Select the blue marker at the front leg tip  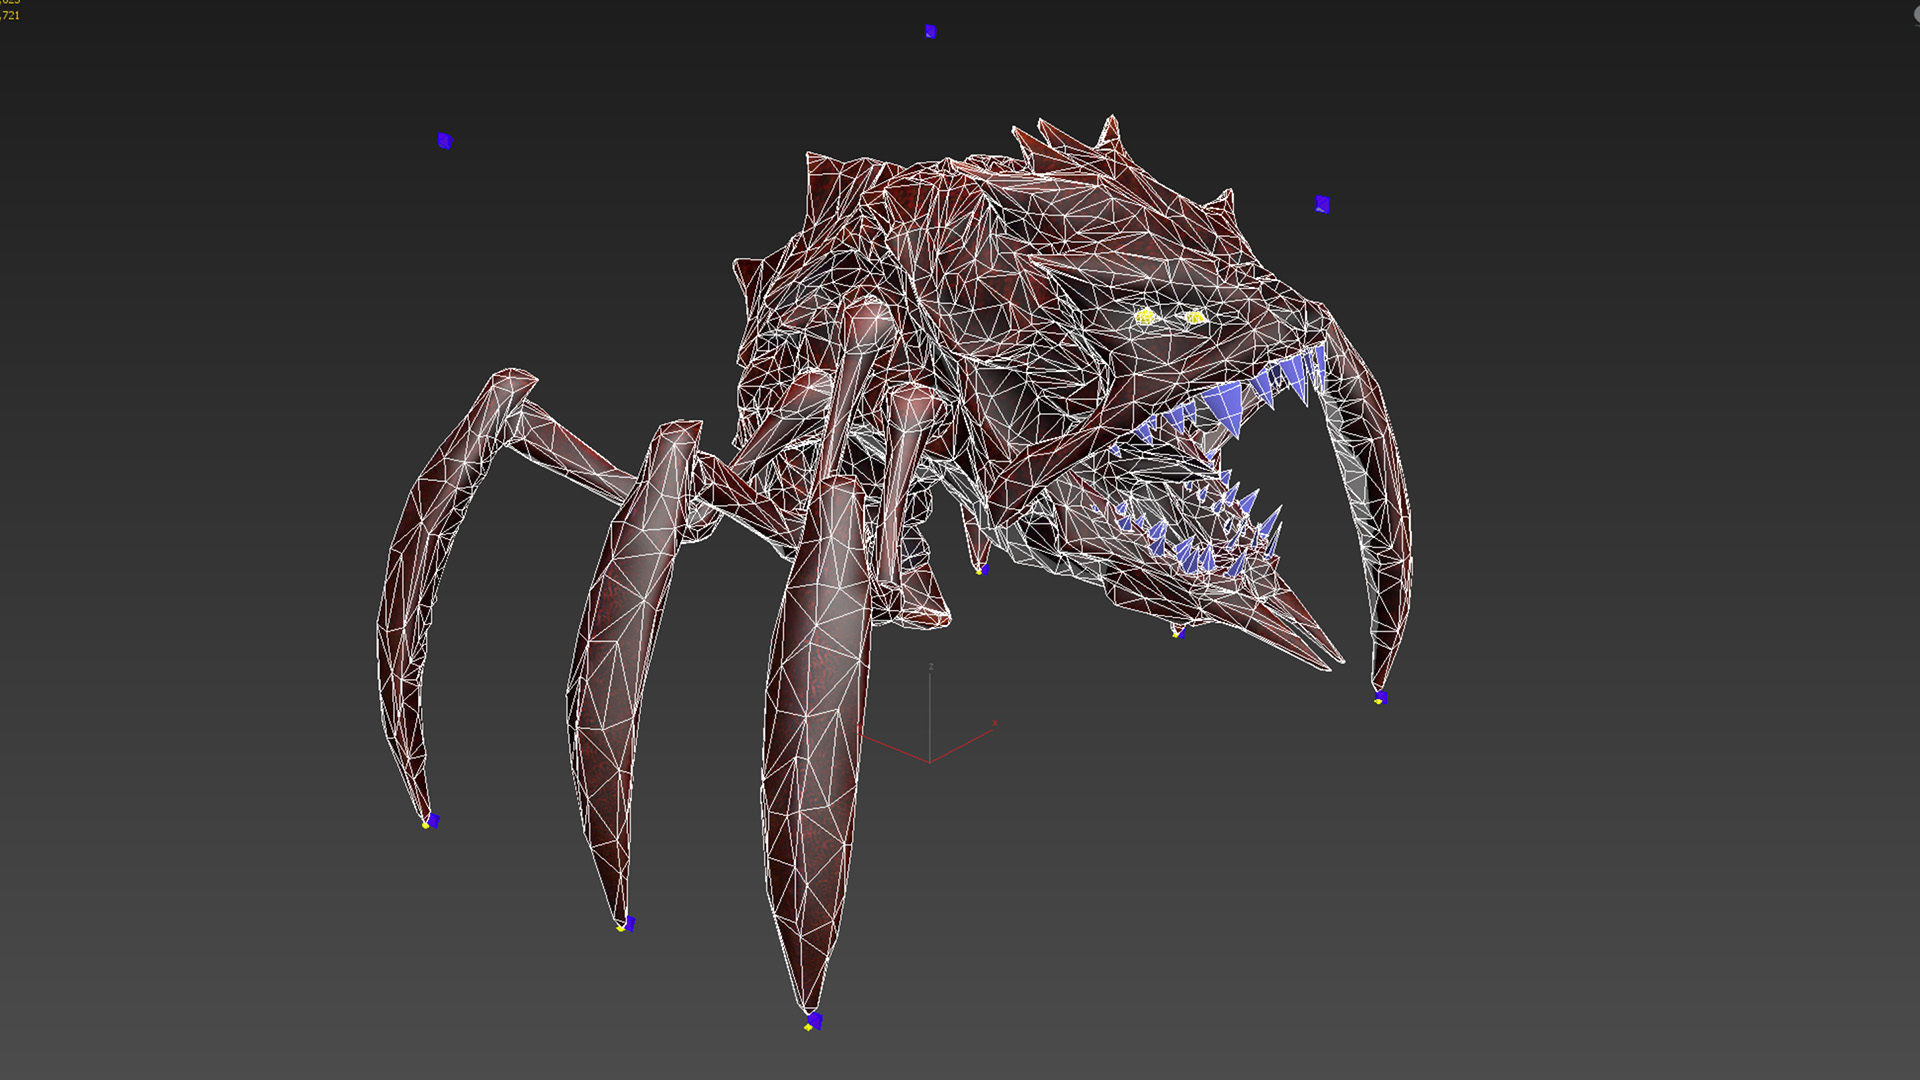(814, 1021)
